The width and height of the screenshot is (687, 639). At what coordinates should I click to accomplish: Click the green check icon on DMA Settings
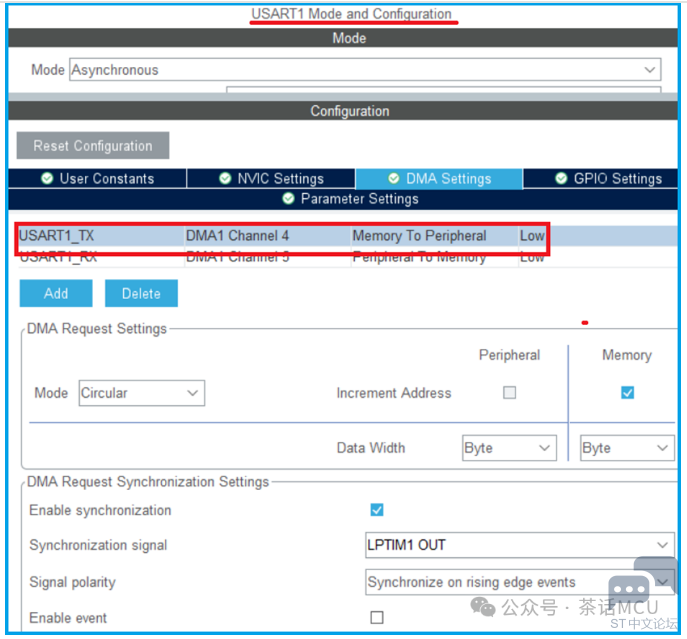pyautogui.click(x=393, y=178)
